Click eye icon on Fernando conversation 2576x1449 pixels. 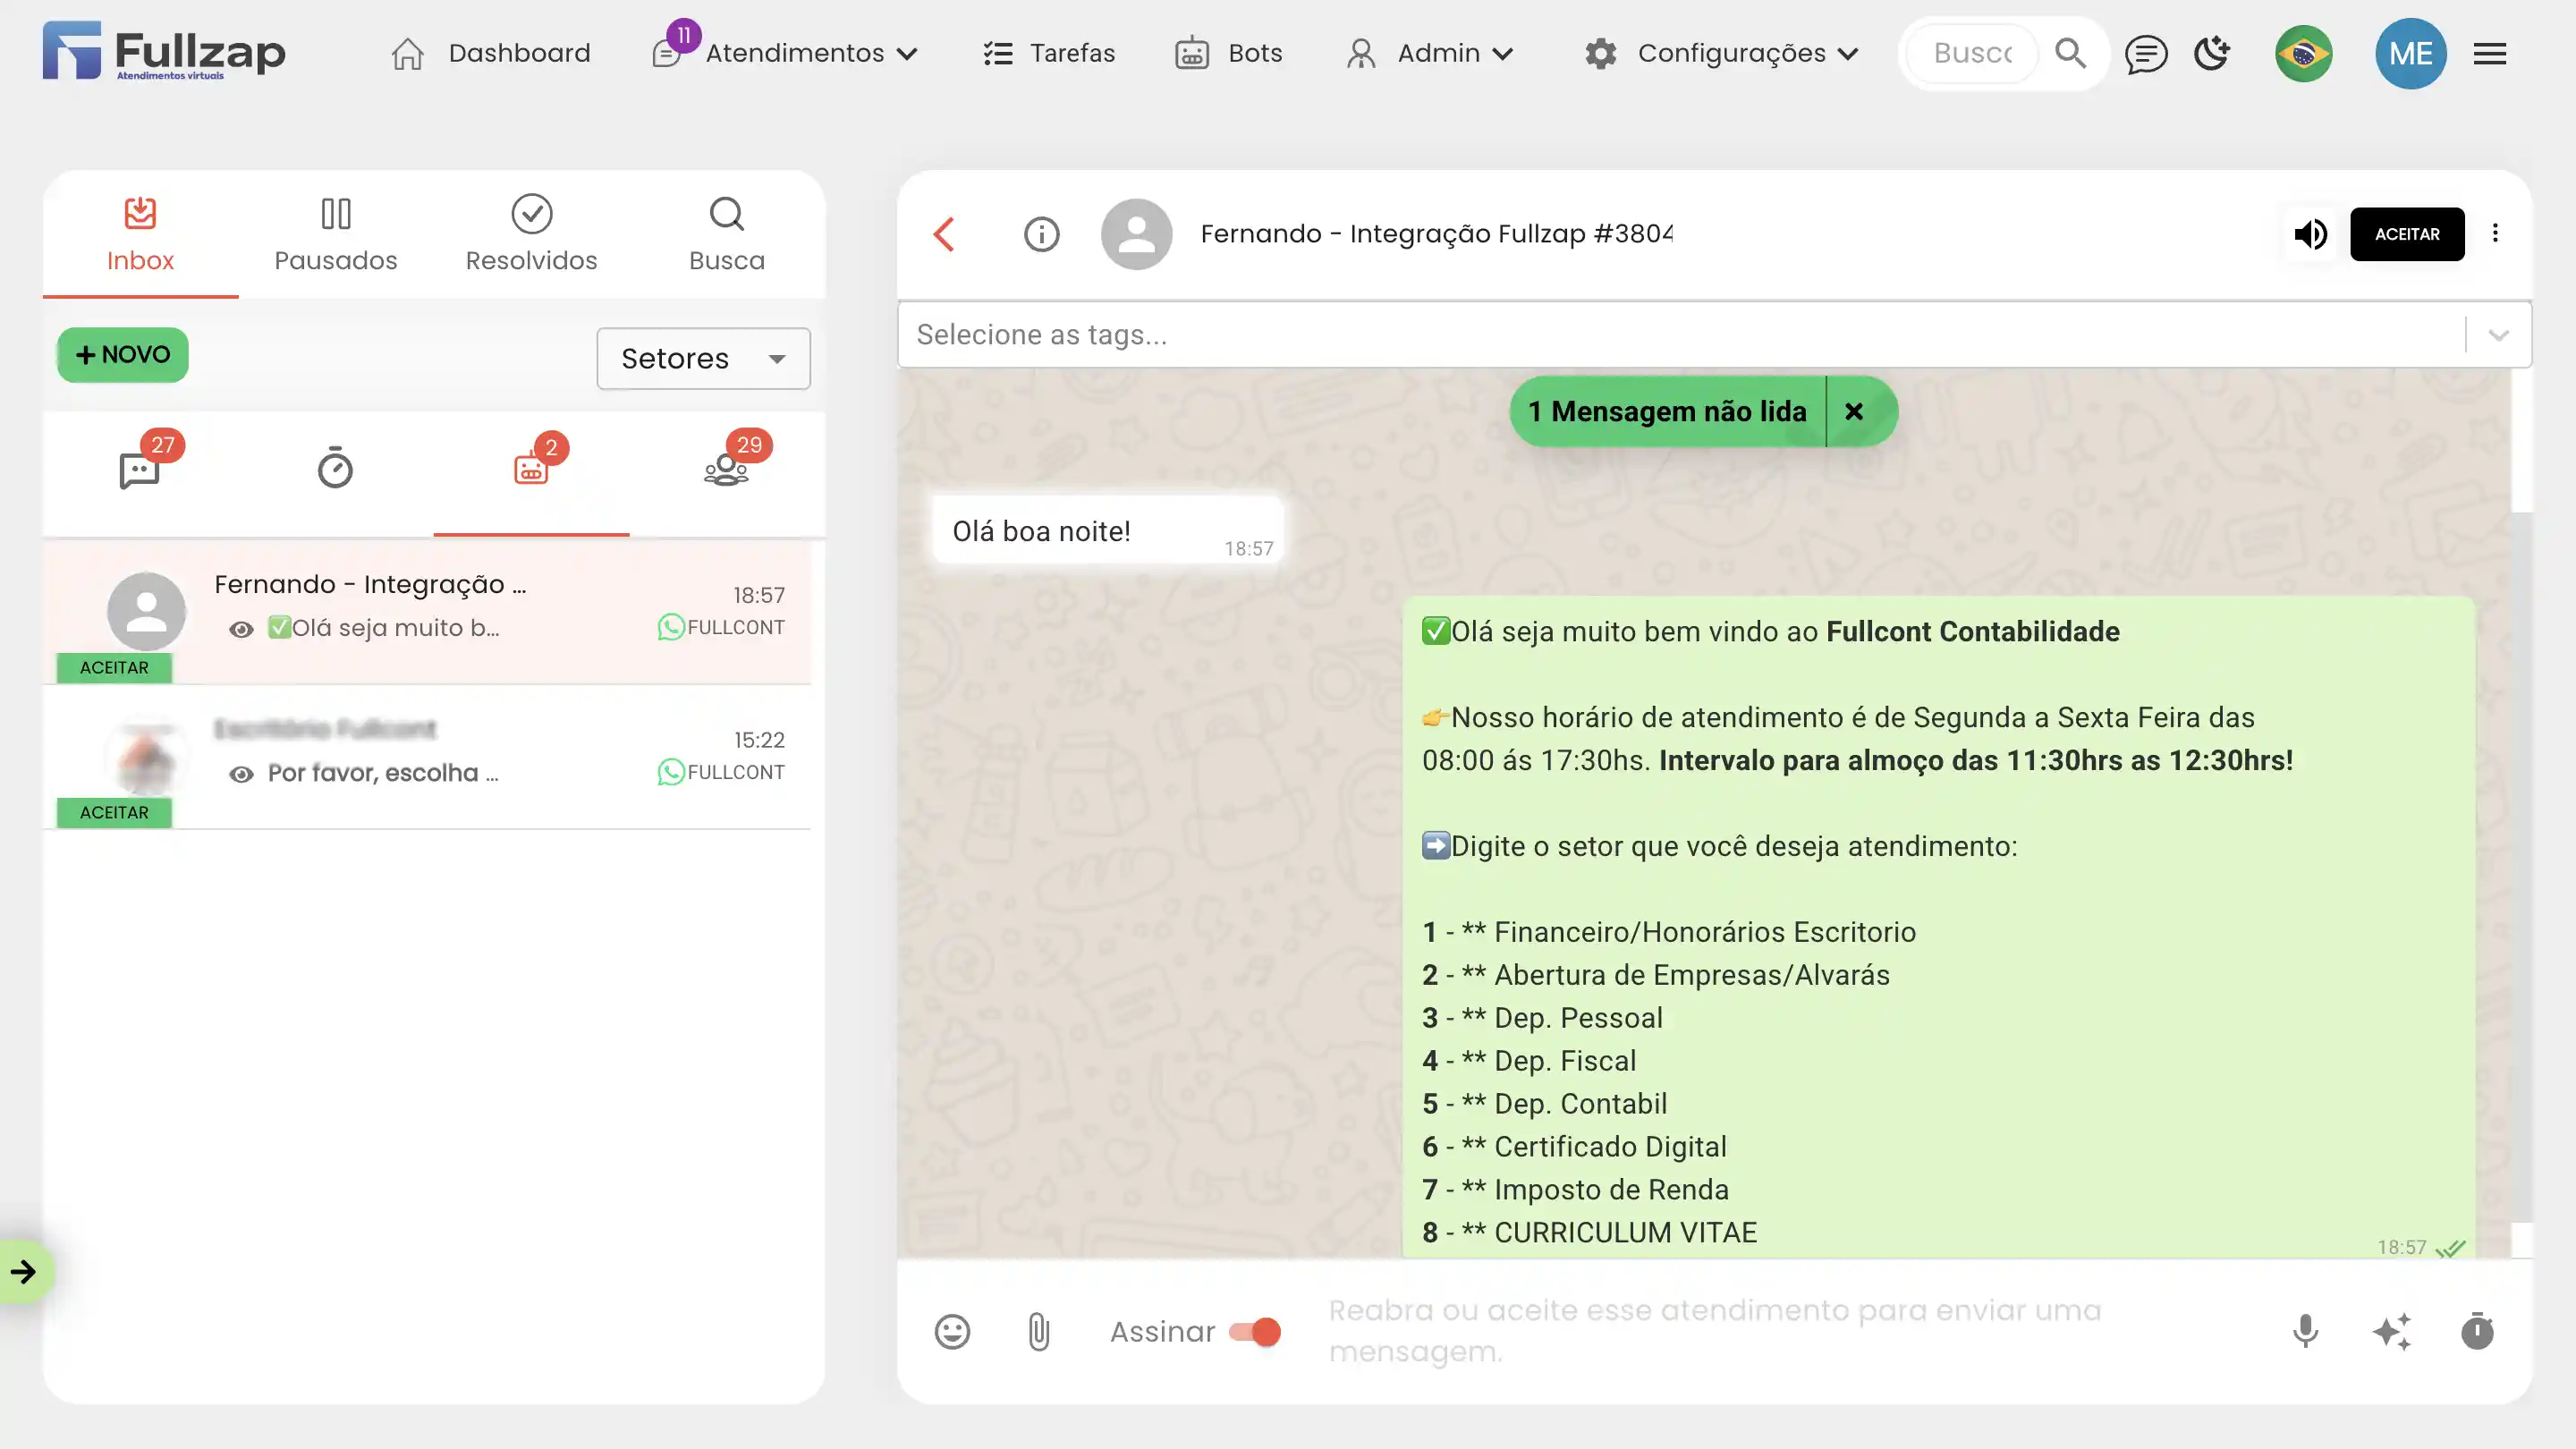241,629
